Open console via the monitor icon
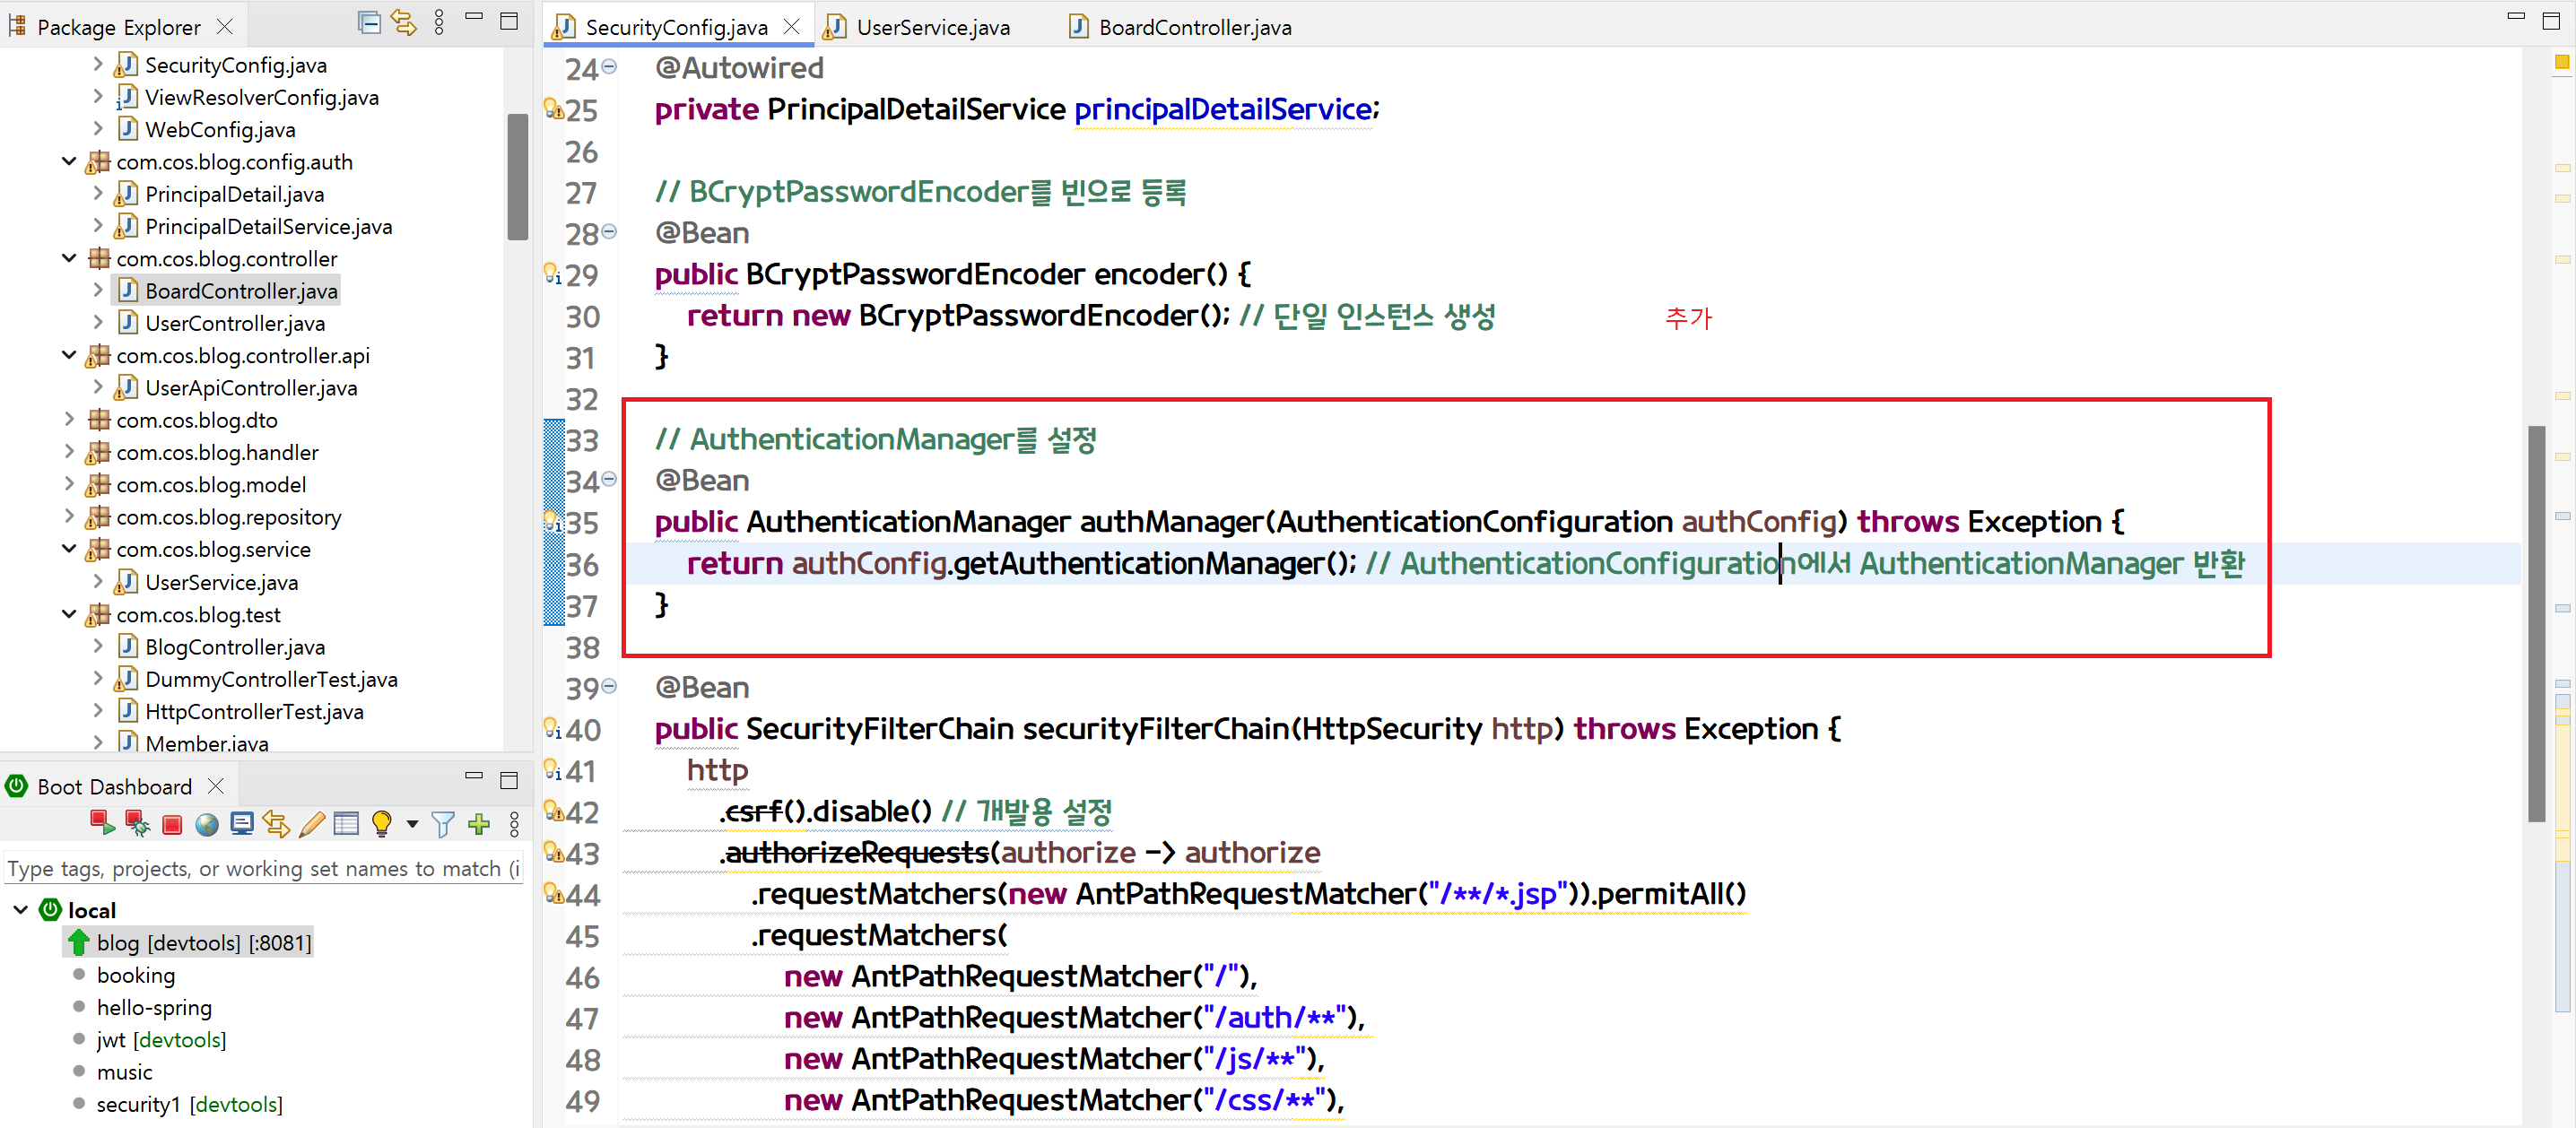This screenshot has width=2576, height=1128. click(241, 823)
